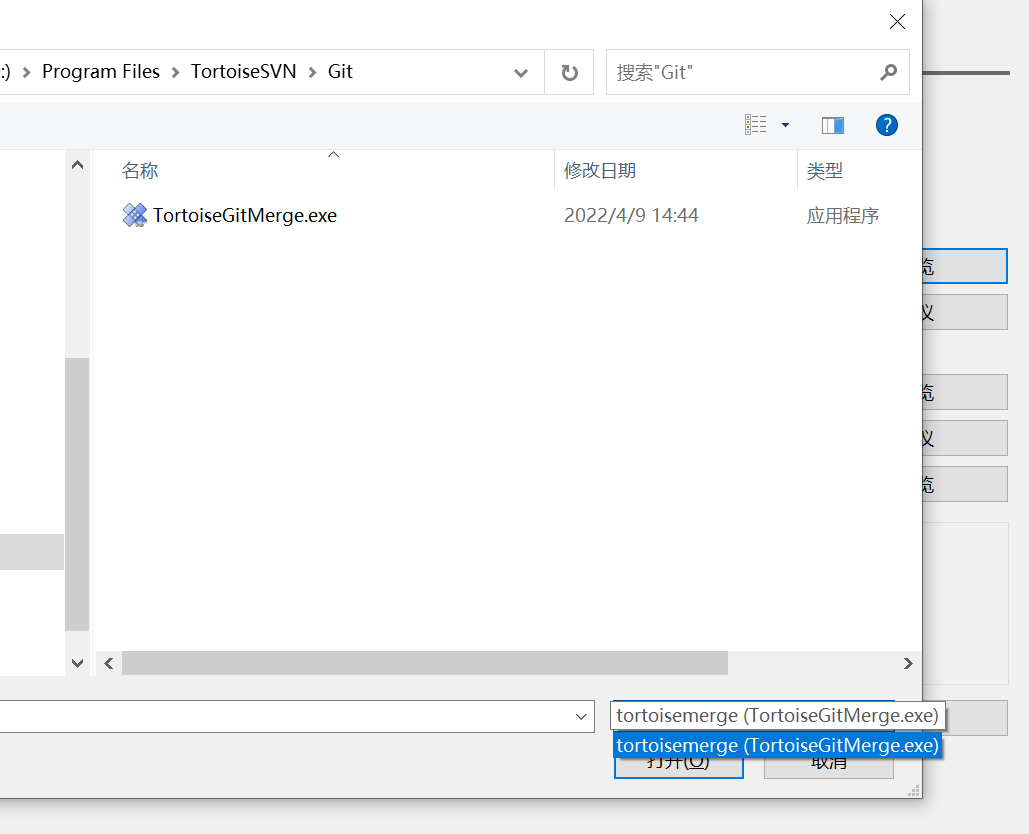Navigate to the Program Files breadcrumb
This screenshot has height=834, width=1029.
(100, 71)
